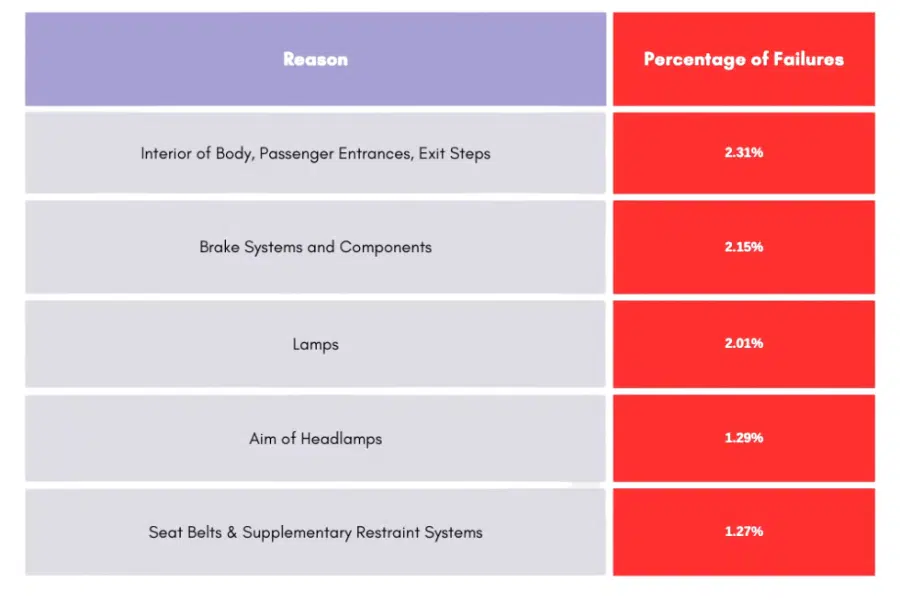
Task: Click the 2.01% value for Lamps
Action: 743,344
